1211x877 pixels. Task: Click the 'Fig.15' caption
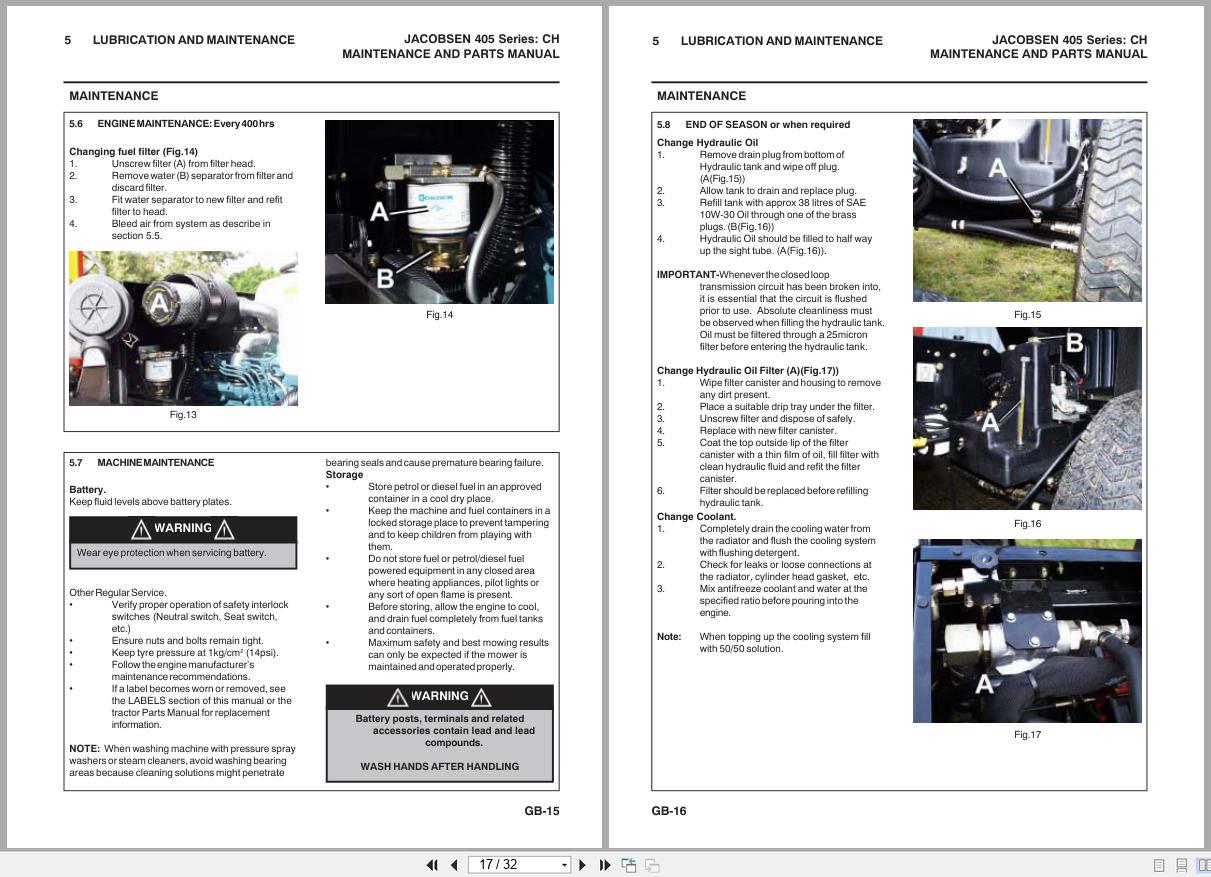coord(1027,315)
